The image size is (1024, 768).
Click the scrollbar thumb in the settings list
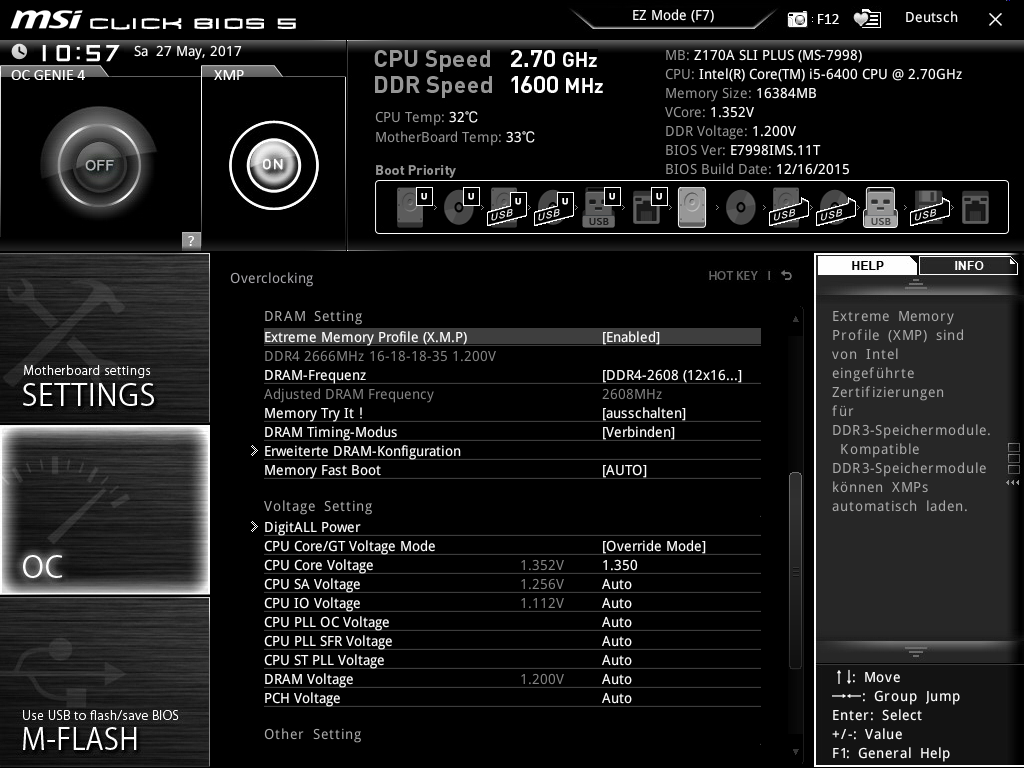pyautogui.click(x=795, y=571)
